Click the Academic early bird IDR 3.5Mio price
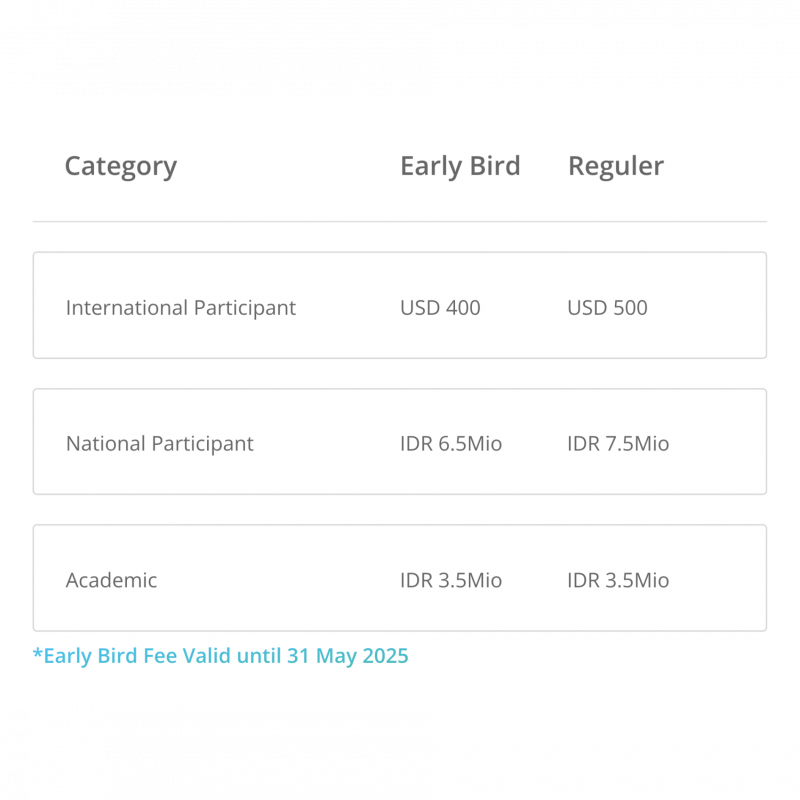The height and width of the screenshot is (800, 800). click(451, 580)
